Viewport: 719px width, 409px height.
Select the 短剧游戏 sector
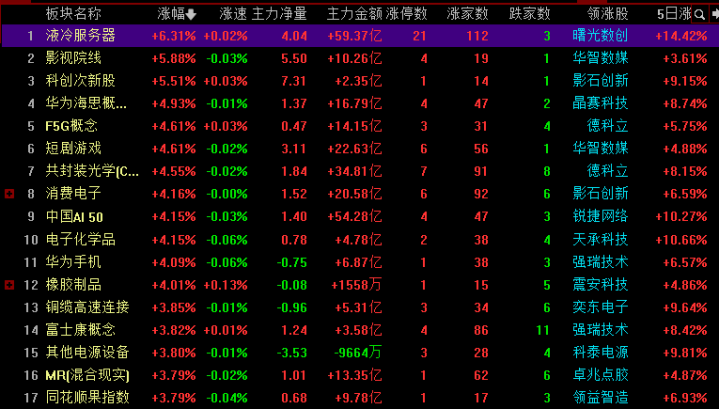73,149
